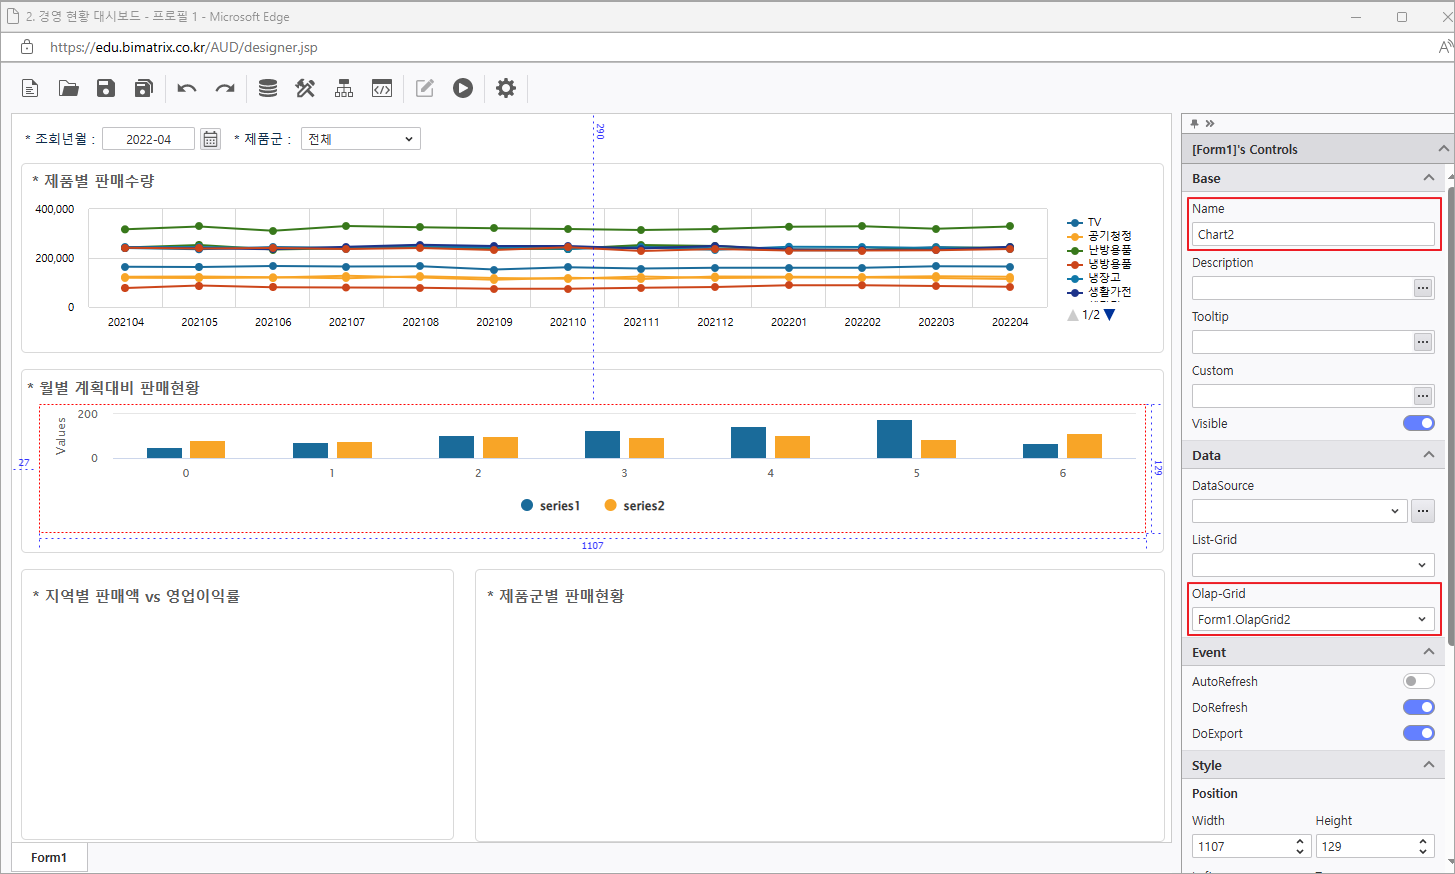Save the dashboard with the floppy disk icon
This screenshot has height=874, width=1455.
tap(106, 88)
